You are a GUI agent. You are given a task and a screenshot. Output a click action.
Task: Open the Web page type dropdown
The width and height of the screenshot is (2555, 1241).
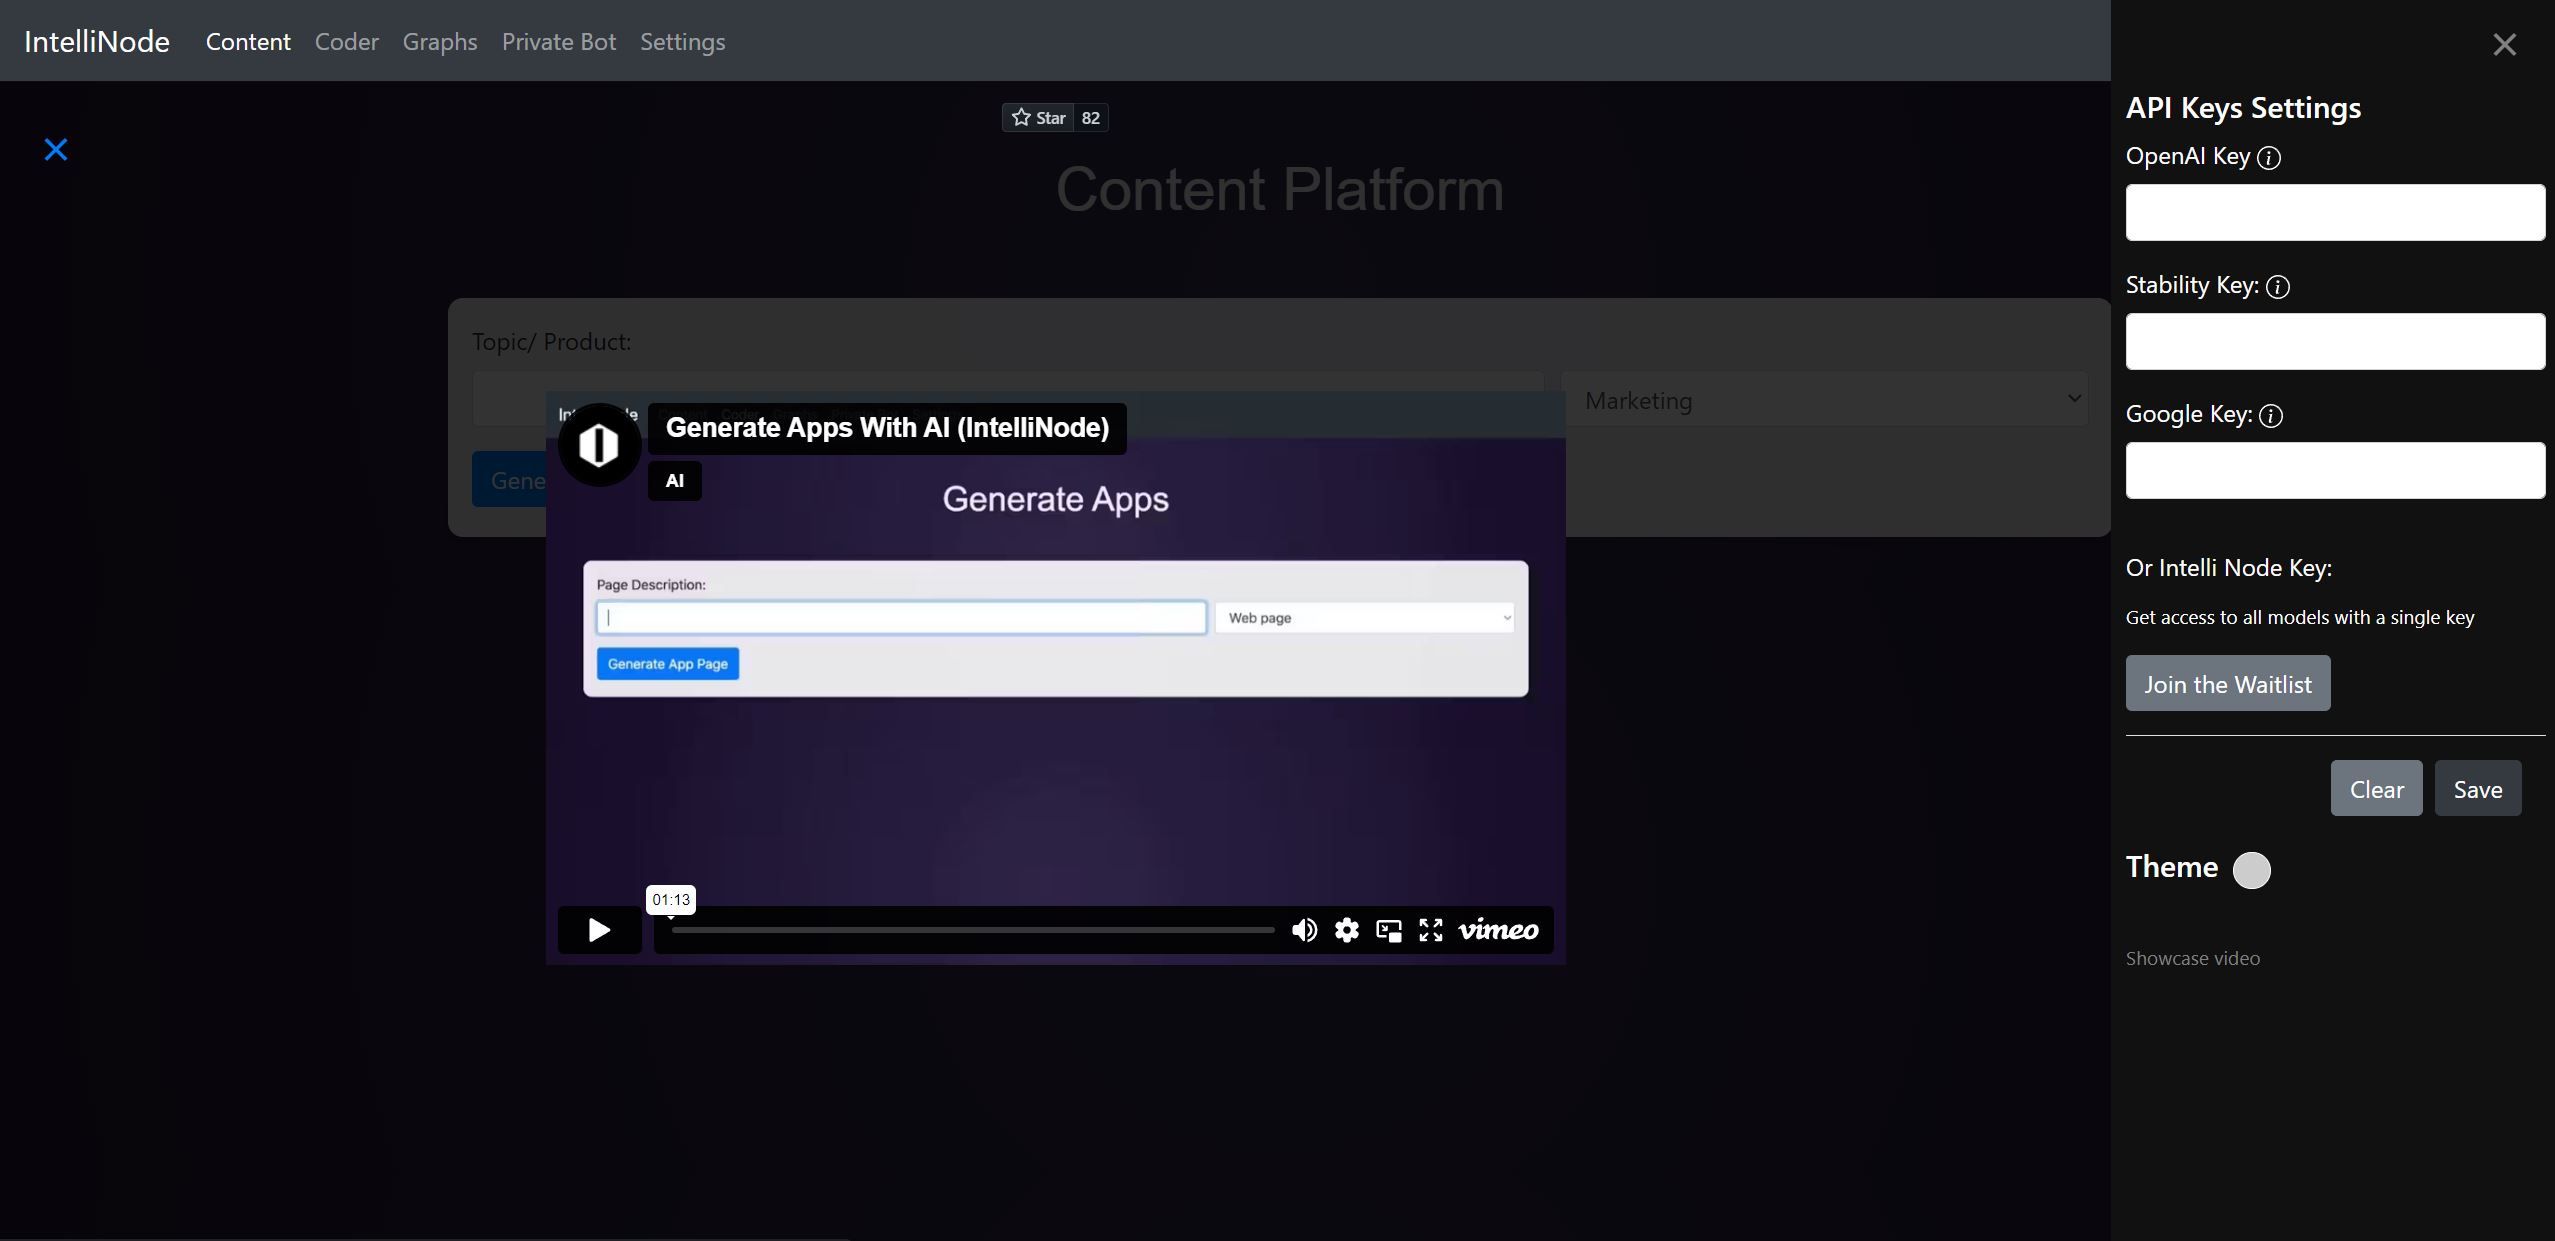pyautogui.click(x=1362, y=617)
